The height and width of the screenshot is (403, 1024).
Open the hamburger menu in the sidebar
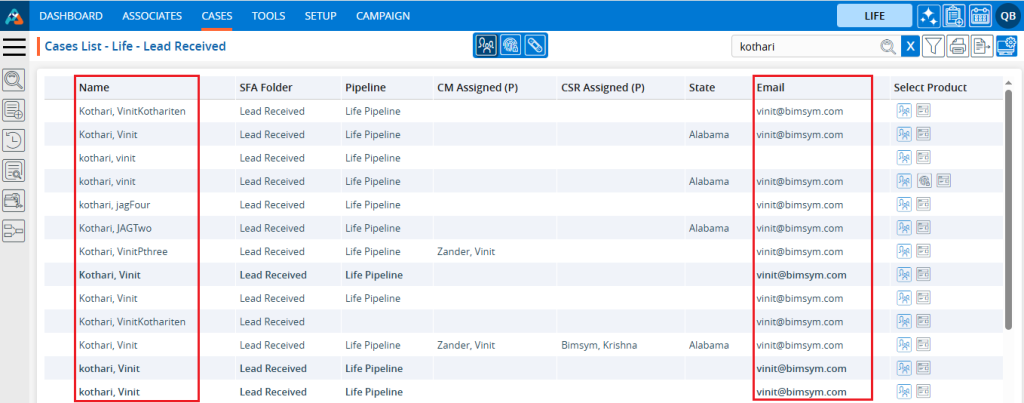pos(15,47)
